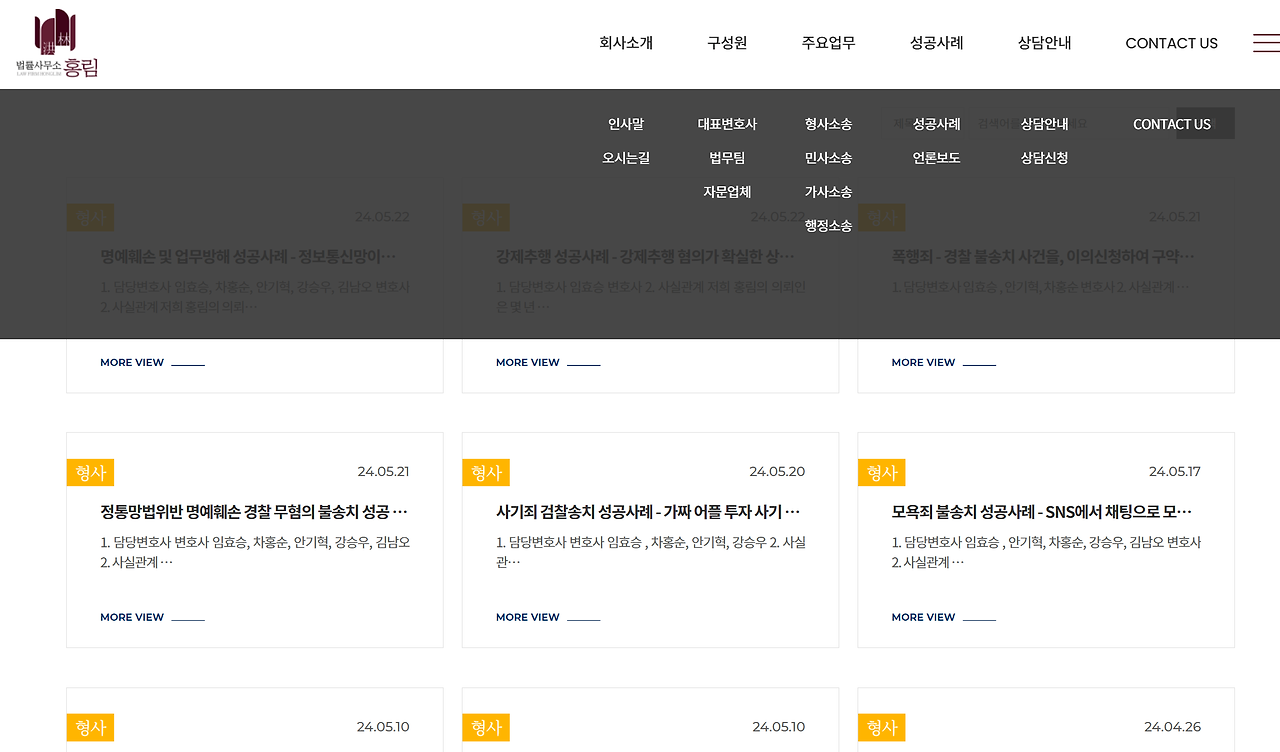The width and height of the screenshot is (1280, 752).
Task: Open the 모욕죄 불송치 성공사례 post title
Action: click(1042, 512)
